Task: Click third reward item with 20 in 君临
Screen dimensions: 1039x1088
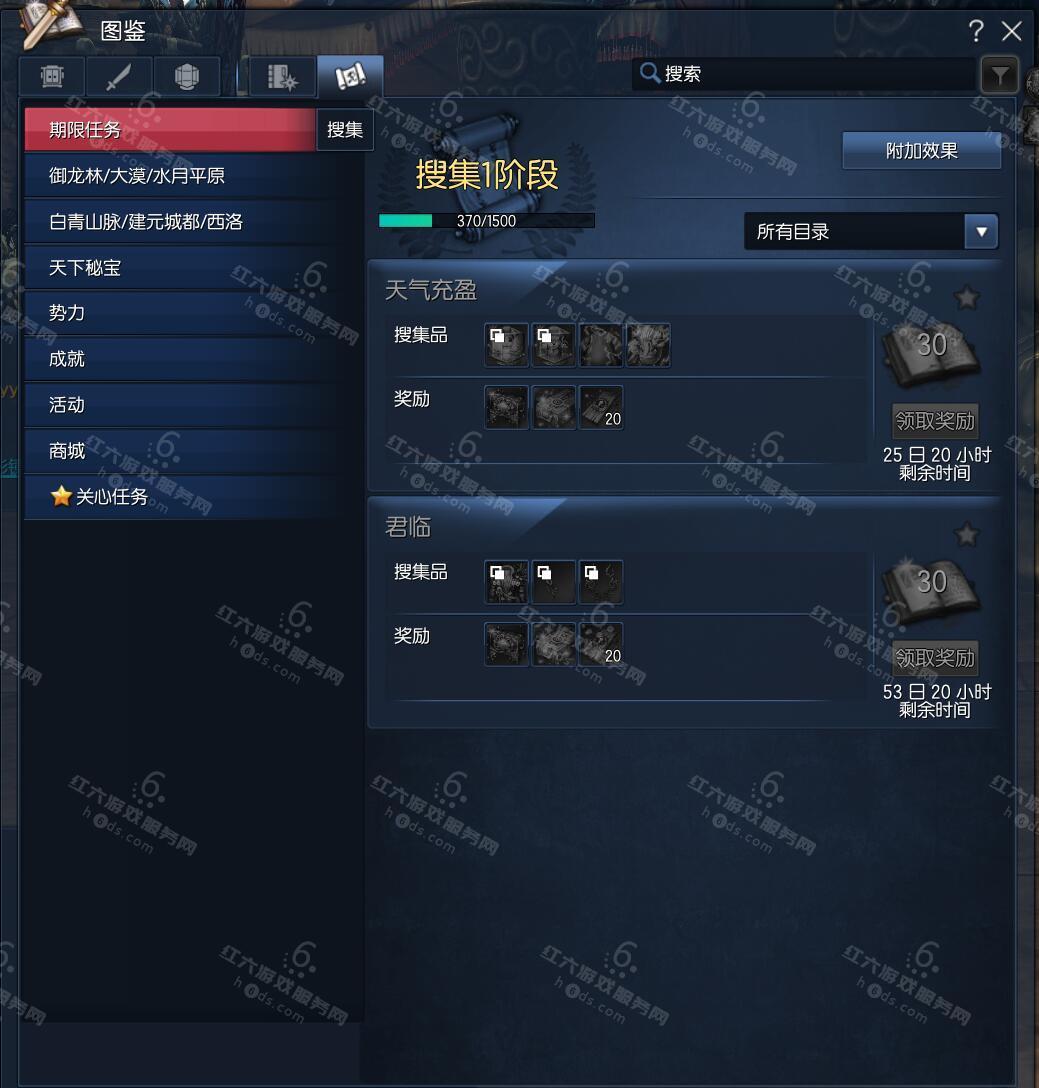Action: pos(601,644)
